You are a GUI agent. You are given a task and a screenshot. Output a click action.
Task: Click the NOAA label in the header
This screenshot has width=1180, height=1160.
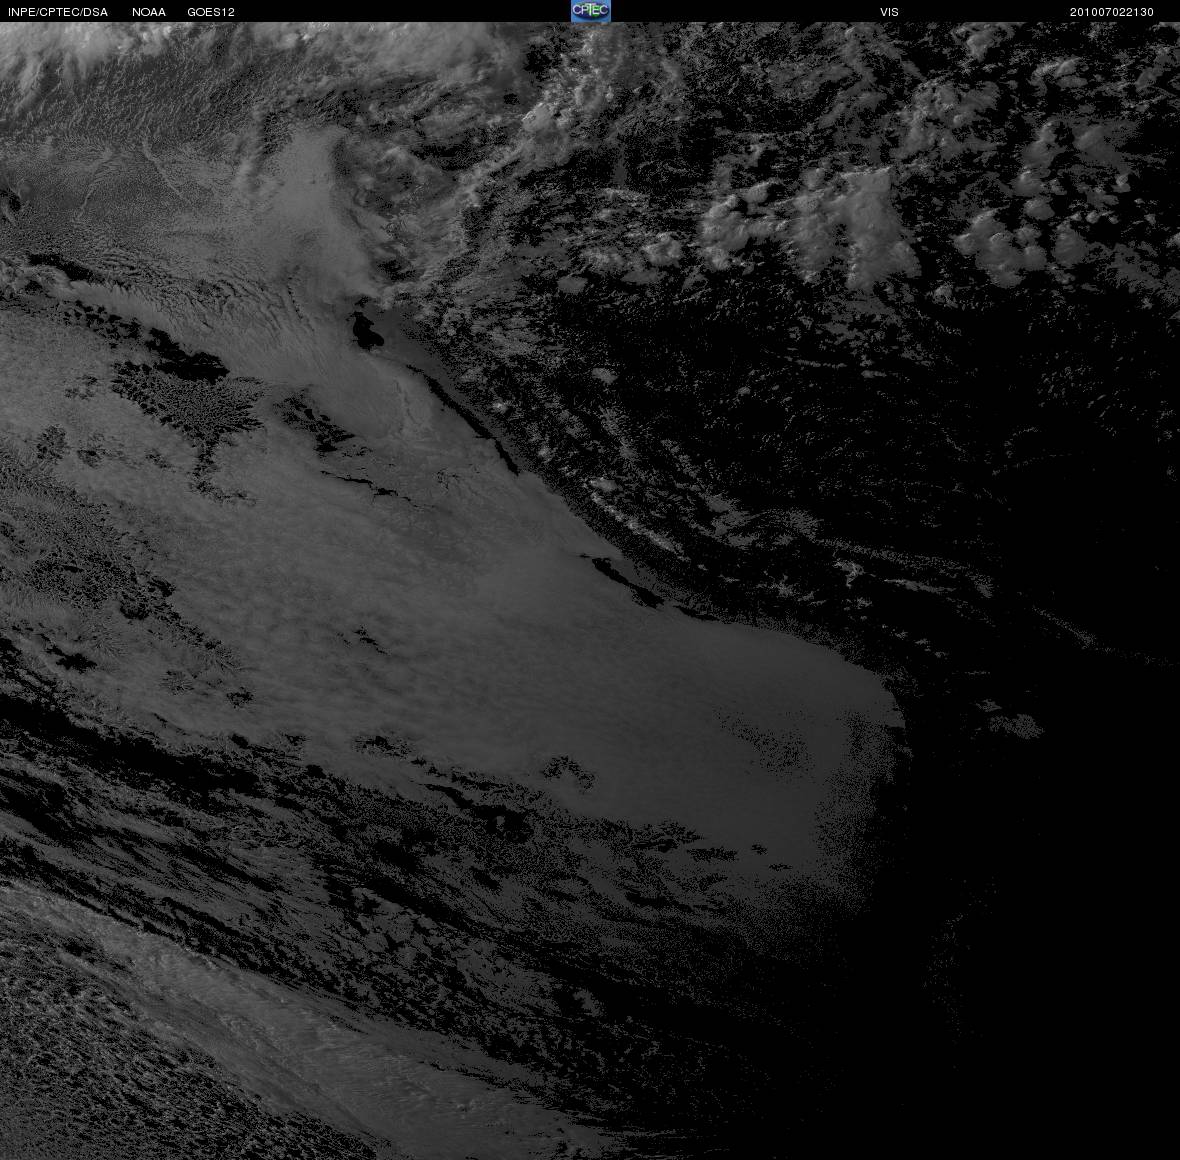tap(149, 12)
